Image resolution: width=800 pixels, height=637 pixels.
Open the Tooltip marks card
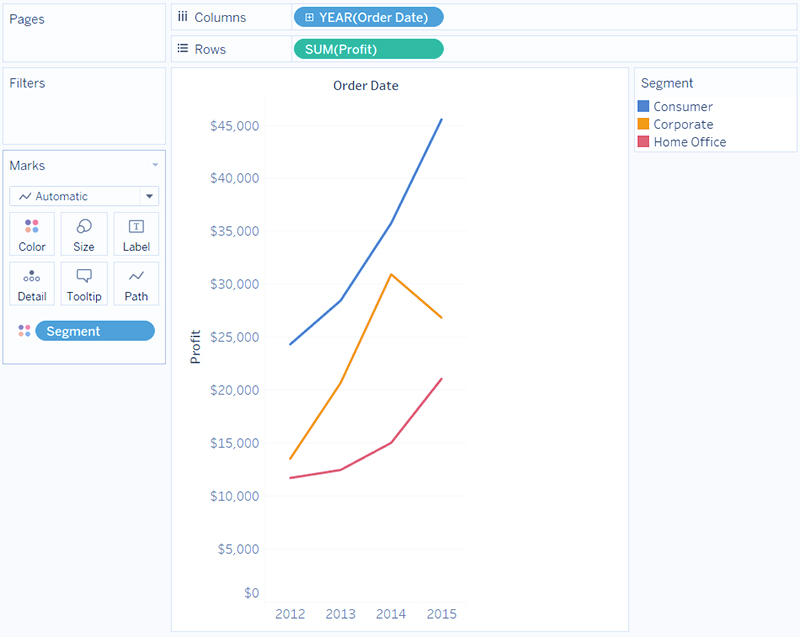tap(84, 284)
